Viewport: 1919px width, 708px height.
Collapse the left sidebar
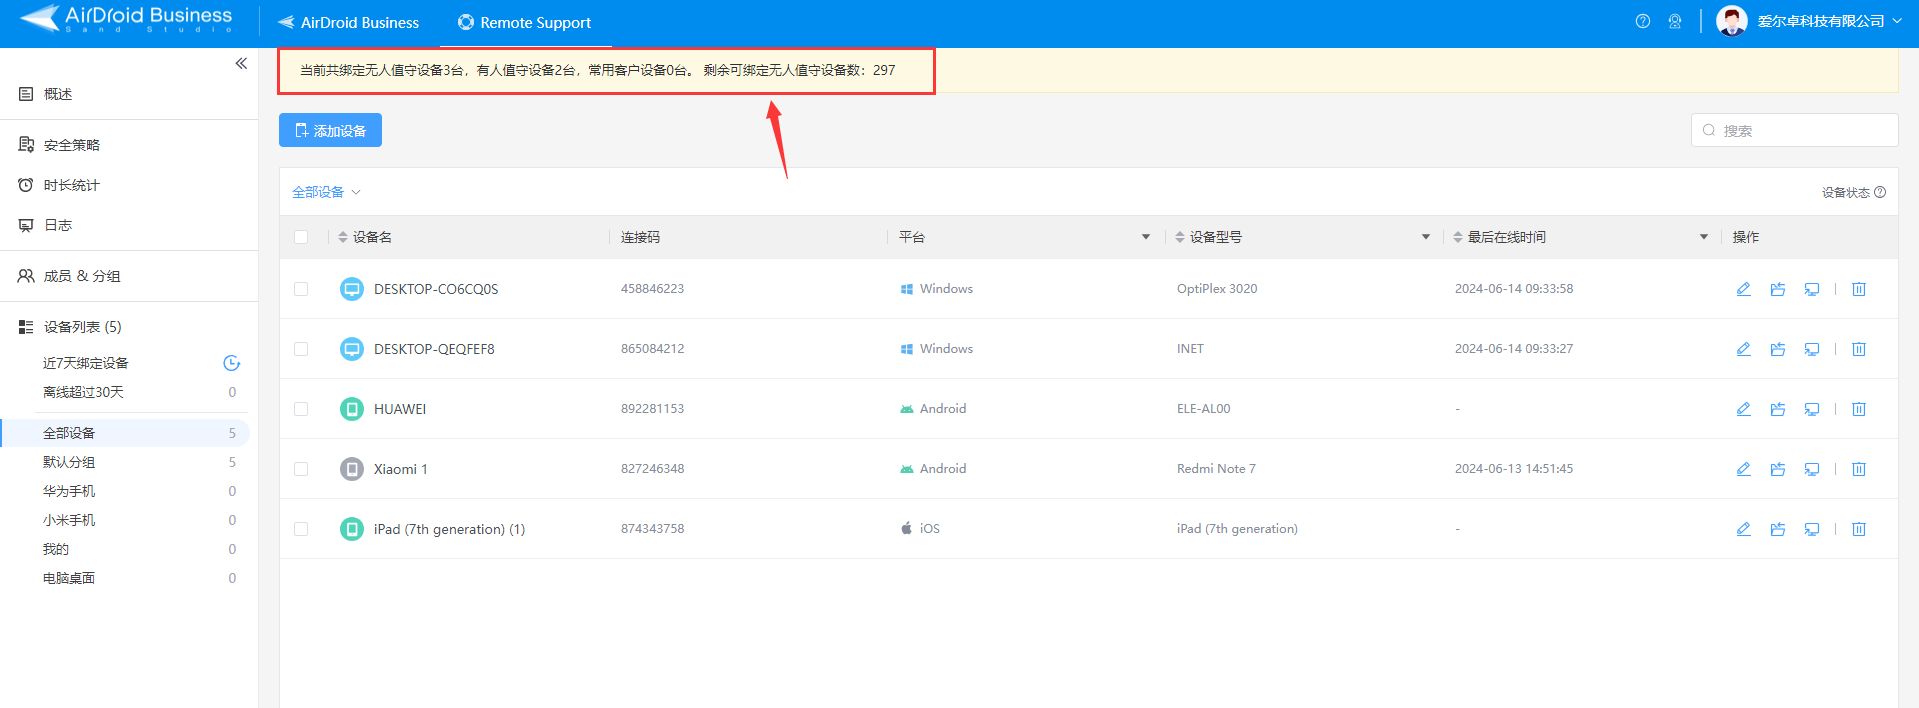click(241, 63)
